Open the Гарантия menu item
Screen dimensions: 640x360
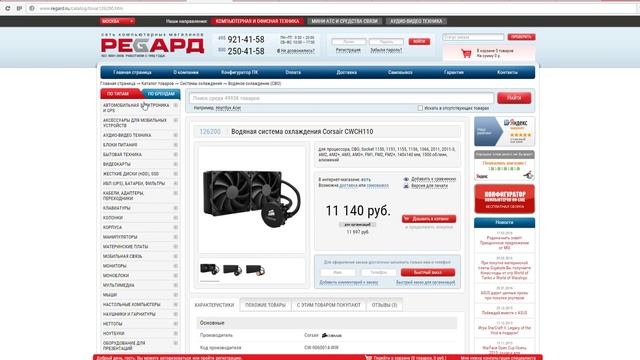453,72
